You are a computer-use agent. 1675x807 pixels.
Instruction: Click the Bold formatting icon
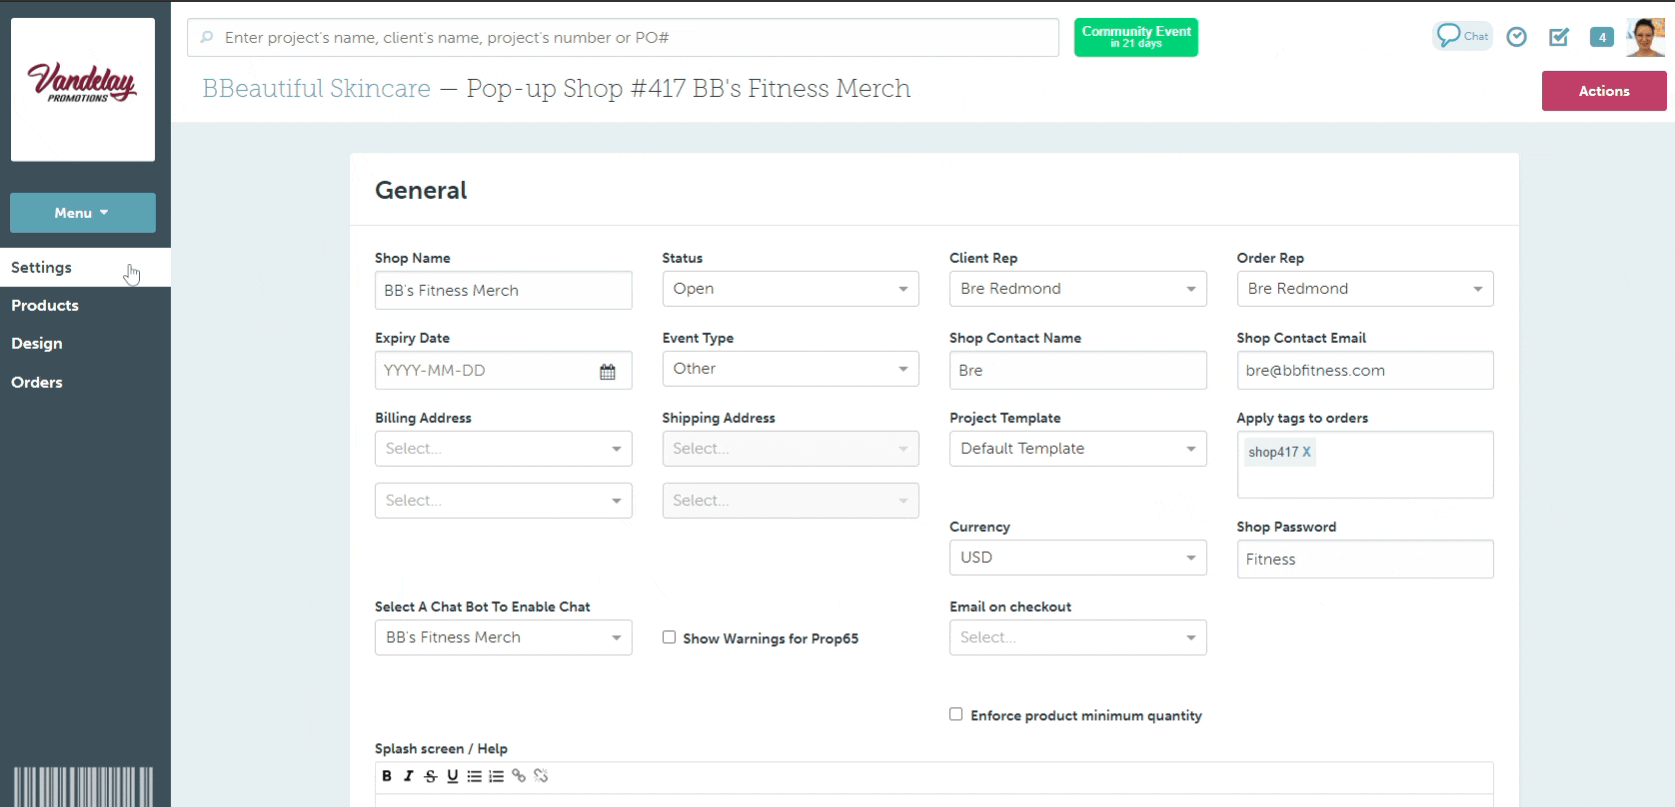point(387,776)
